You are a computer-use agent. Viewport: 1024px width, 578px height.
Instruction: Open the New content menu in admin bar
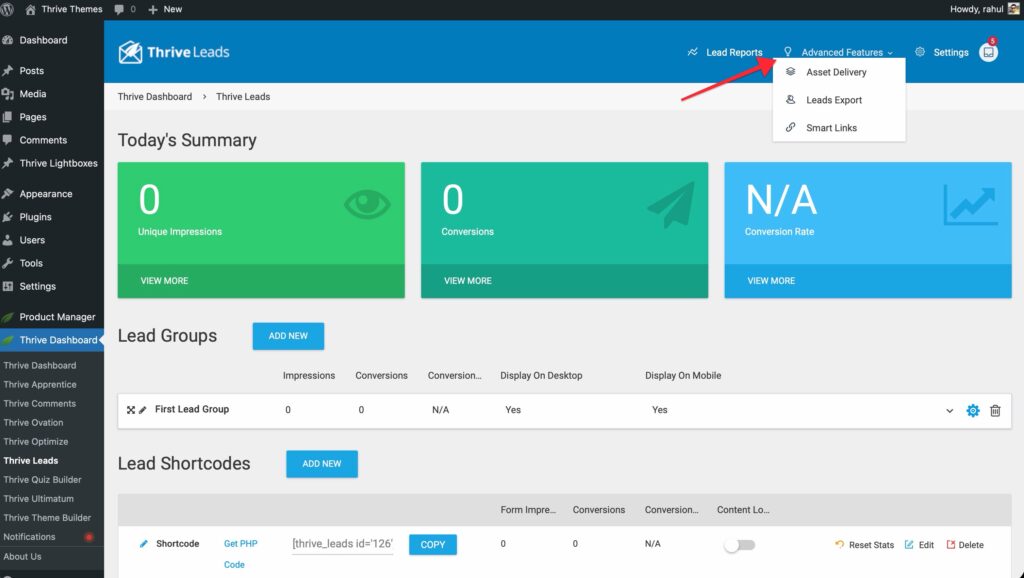pos(165,9)
